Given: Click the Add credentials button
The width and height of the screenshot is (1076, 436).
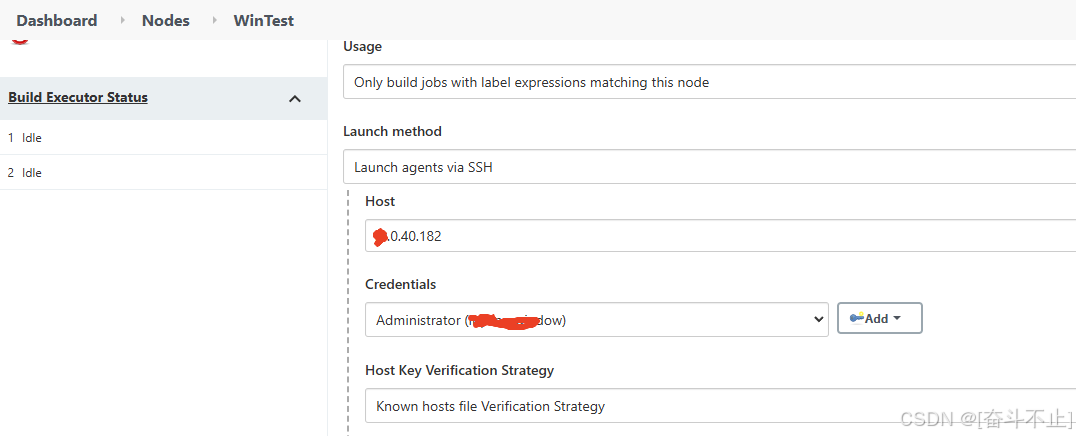Looking at the screenshot, I should pos(880,319).
